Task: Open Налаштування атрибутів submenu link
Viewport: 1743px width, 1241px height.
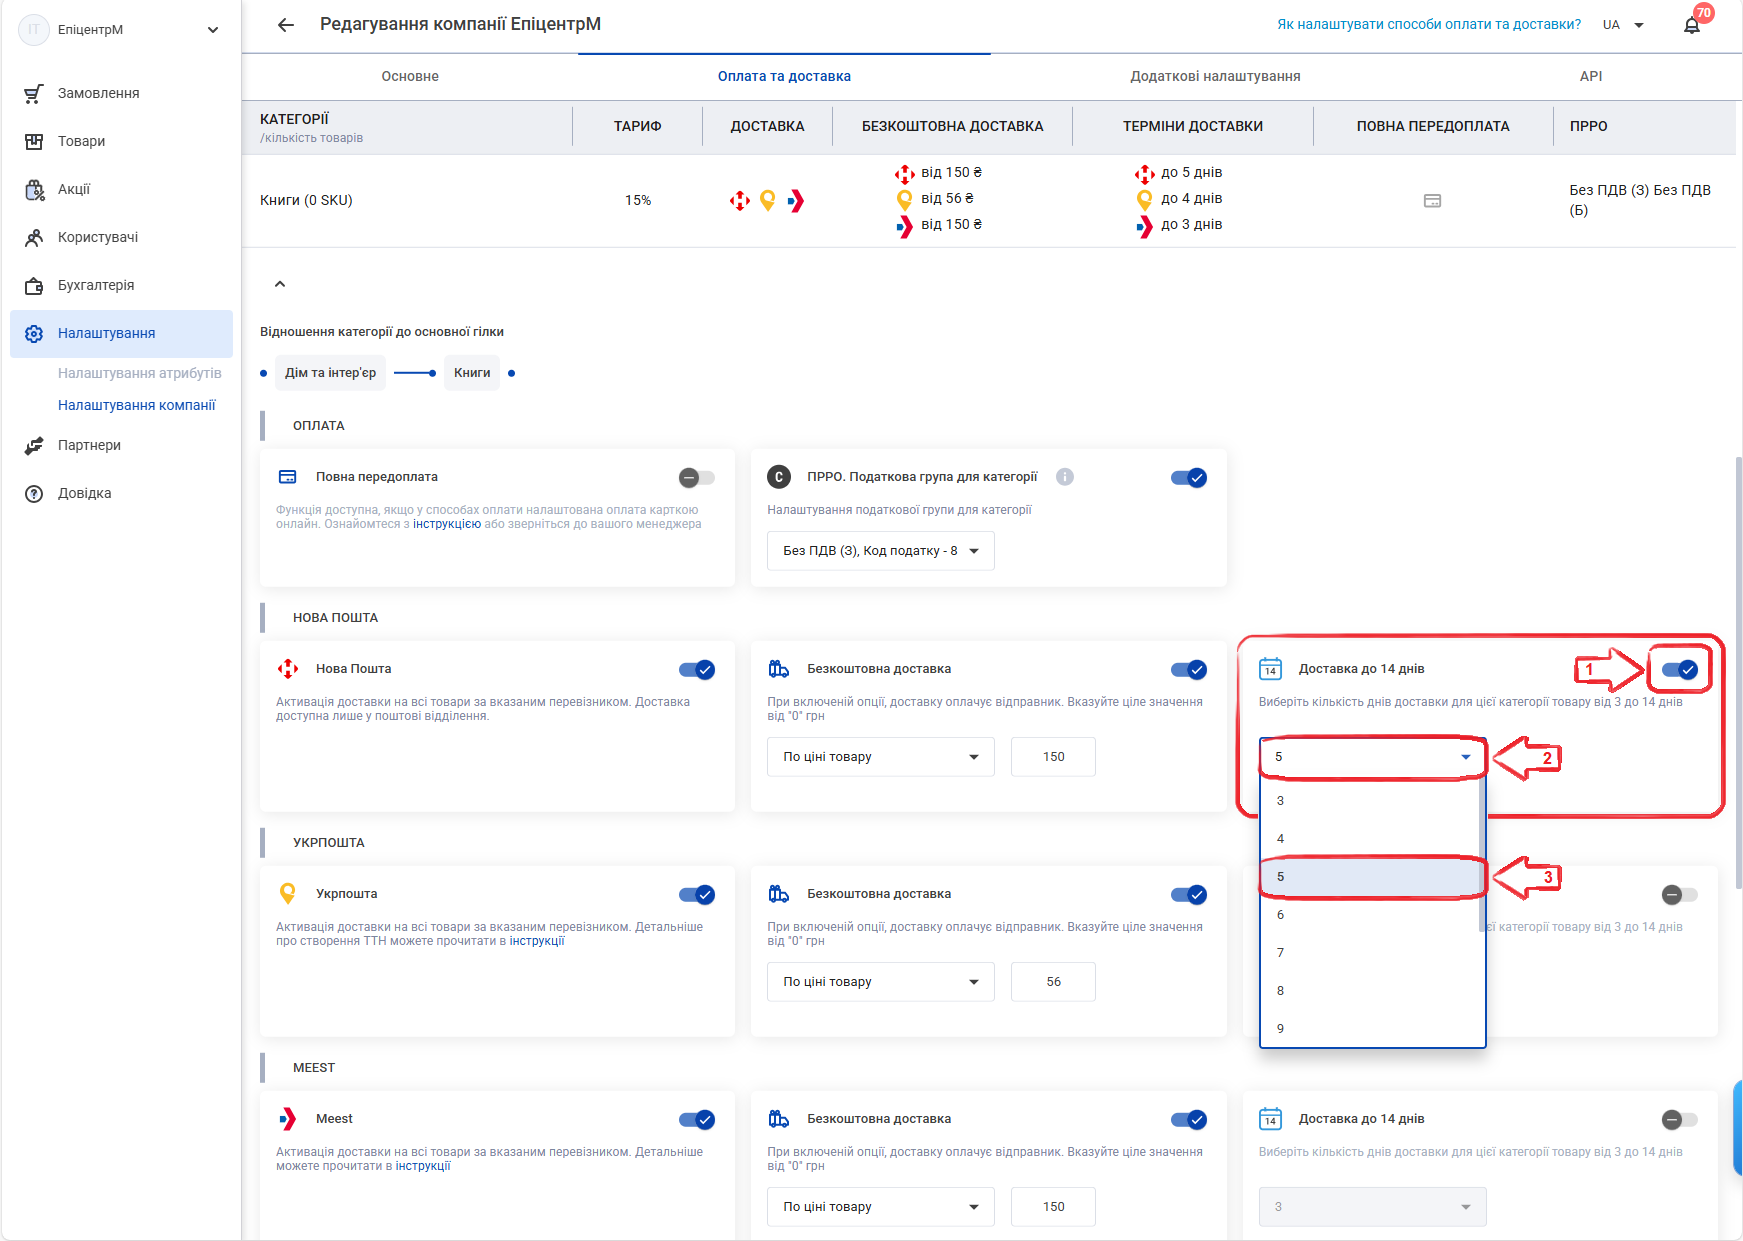Action: (140, 373)
